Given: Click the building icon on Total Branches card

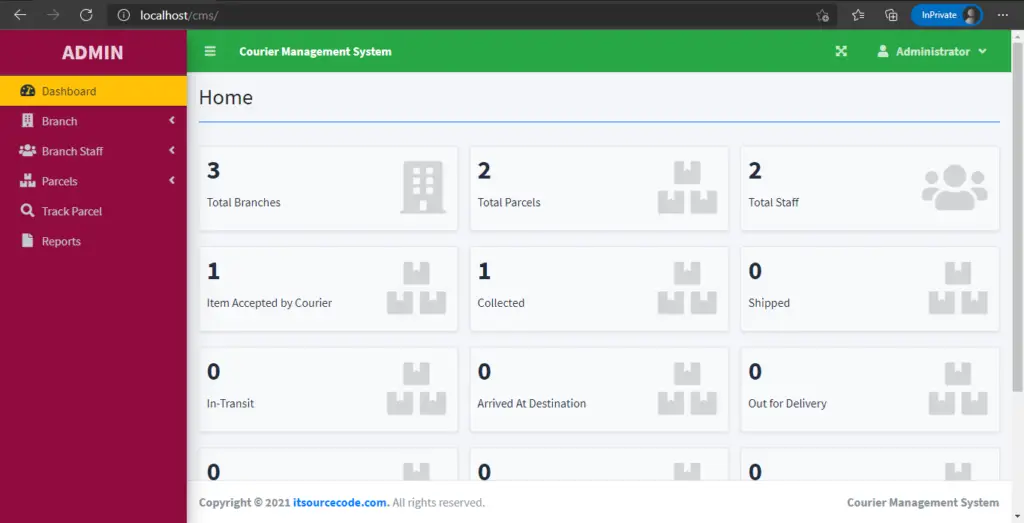Looking at the screenshot, I should (x=423, y=188).
